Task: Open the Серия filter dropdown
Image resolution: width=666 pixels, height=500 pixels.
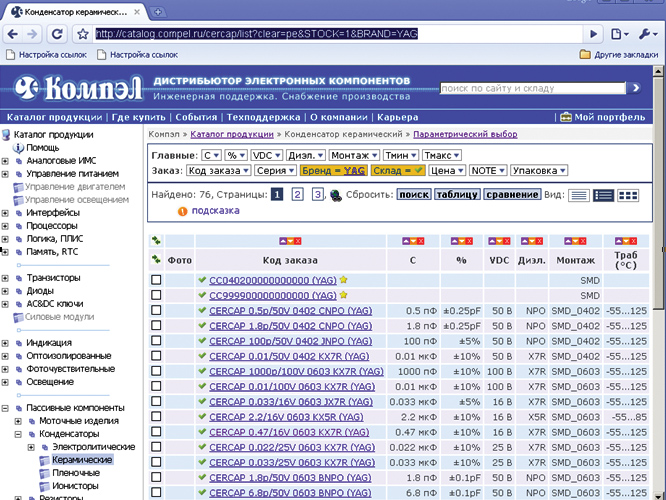Action: [x=275, y=171]
